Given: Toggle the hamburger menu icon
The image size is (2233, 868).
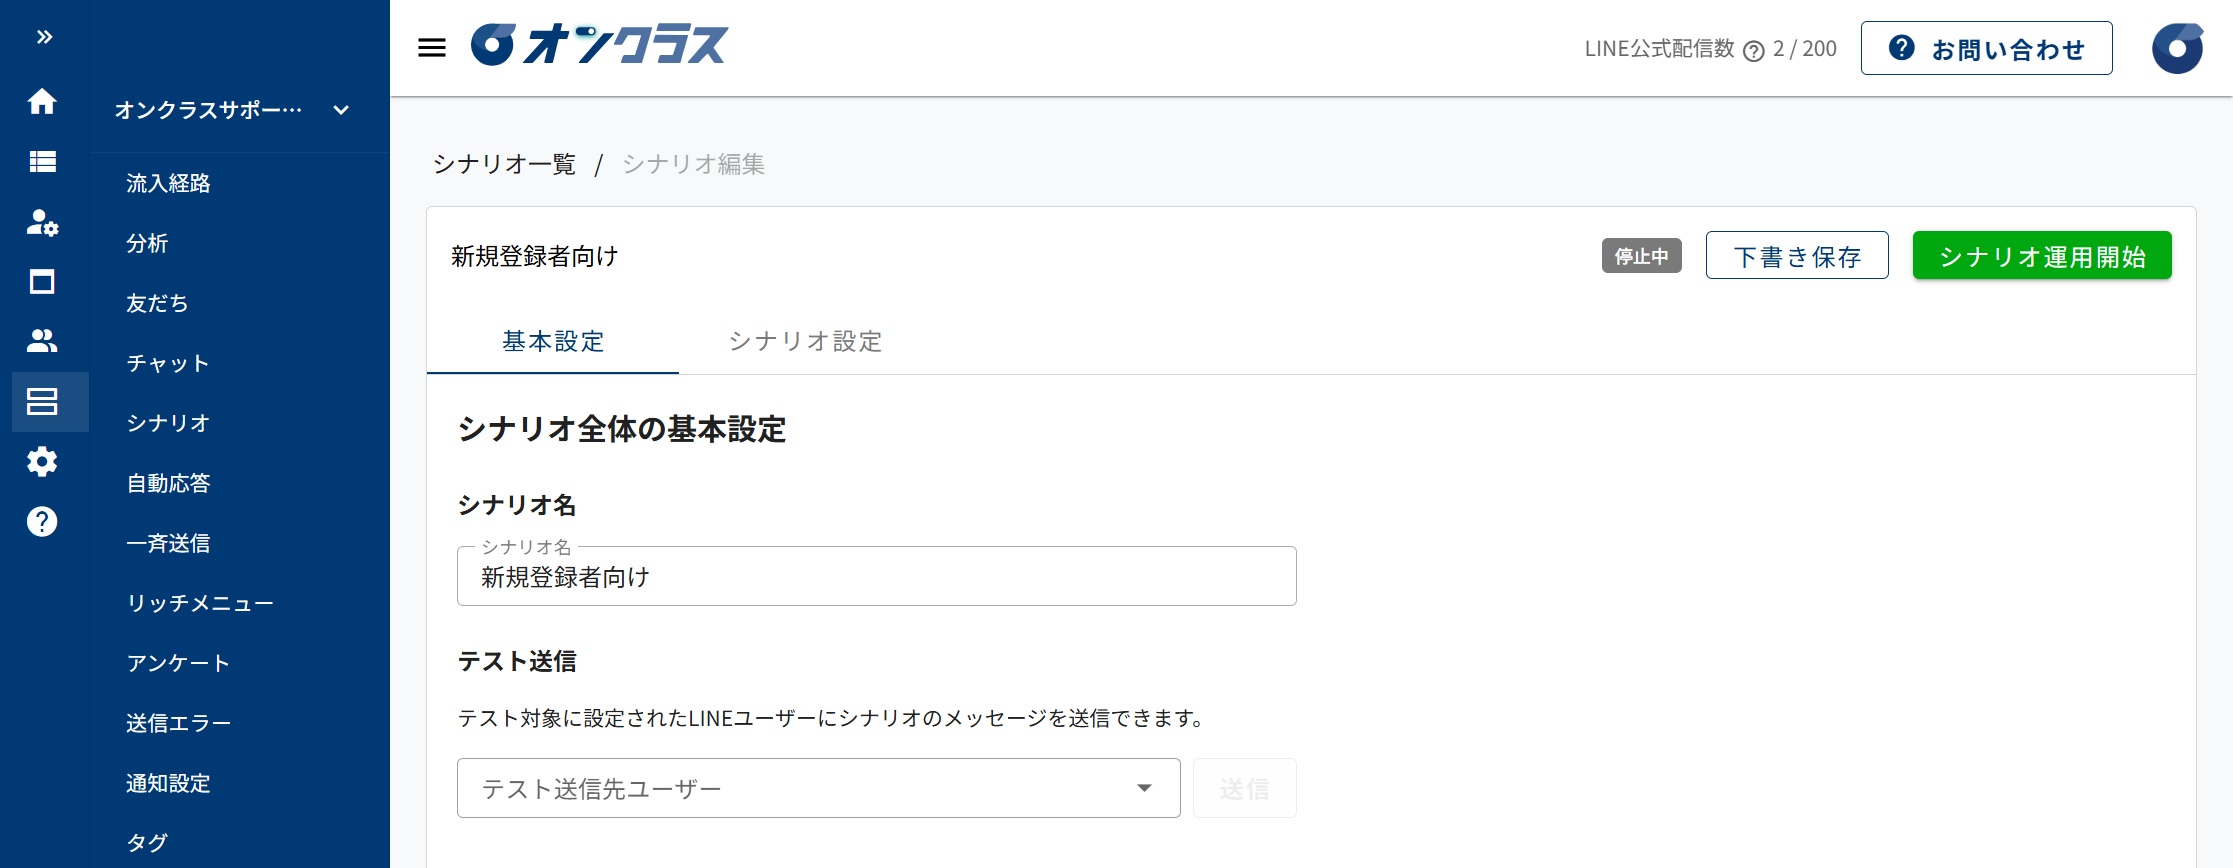Looking at the screenshot, I should coord(432,48).
